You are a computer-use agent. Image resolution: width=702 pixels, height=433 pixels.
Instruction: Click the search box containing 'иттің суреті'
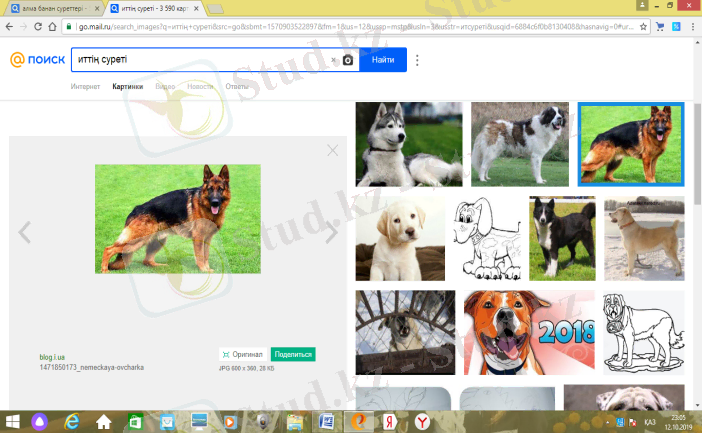(x=200, y=60)
